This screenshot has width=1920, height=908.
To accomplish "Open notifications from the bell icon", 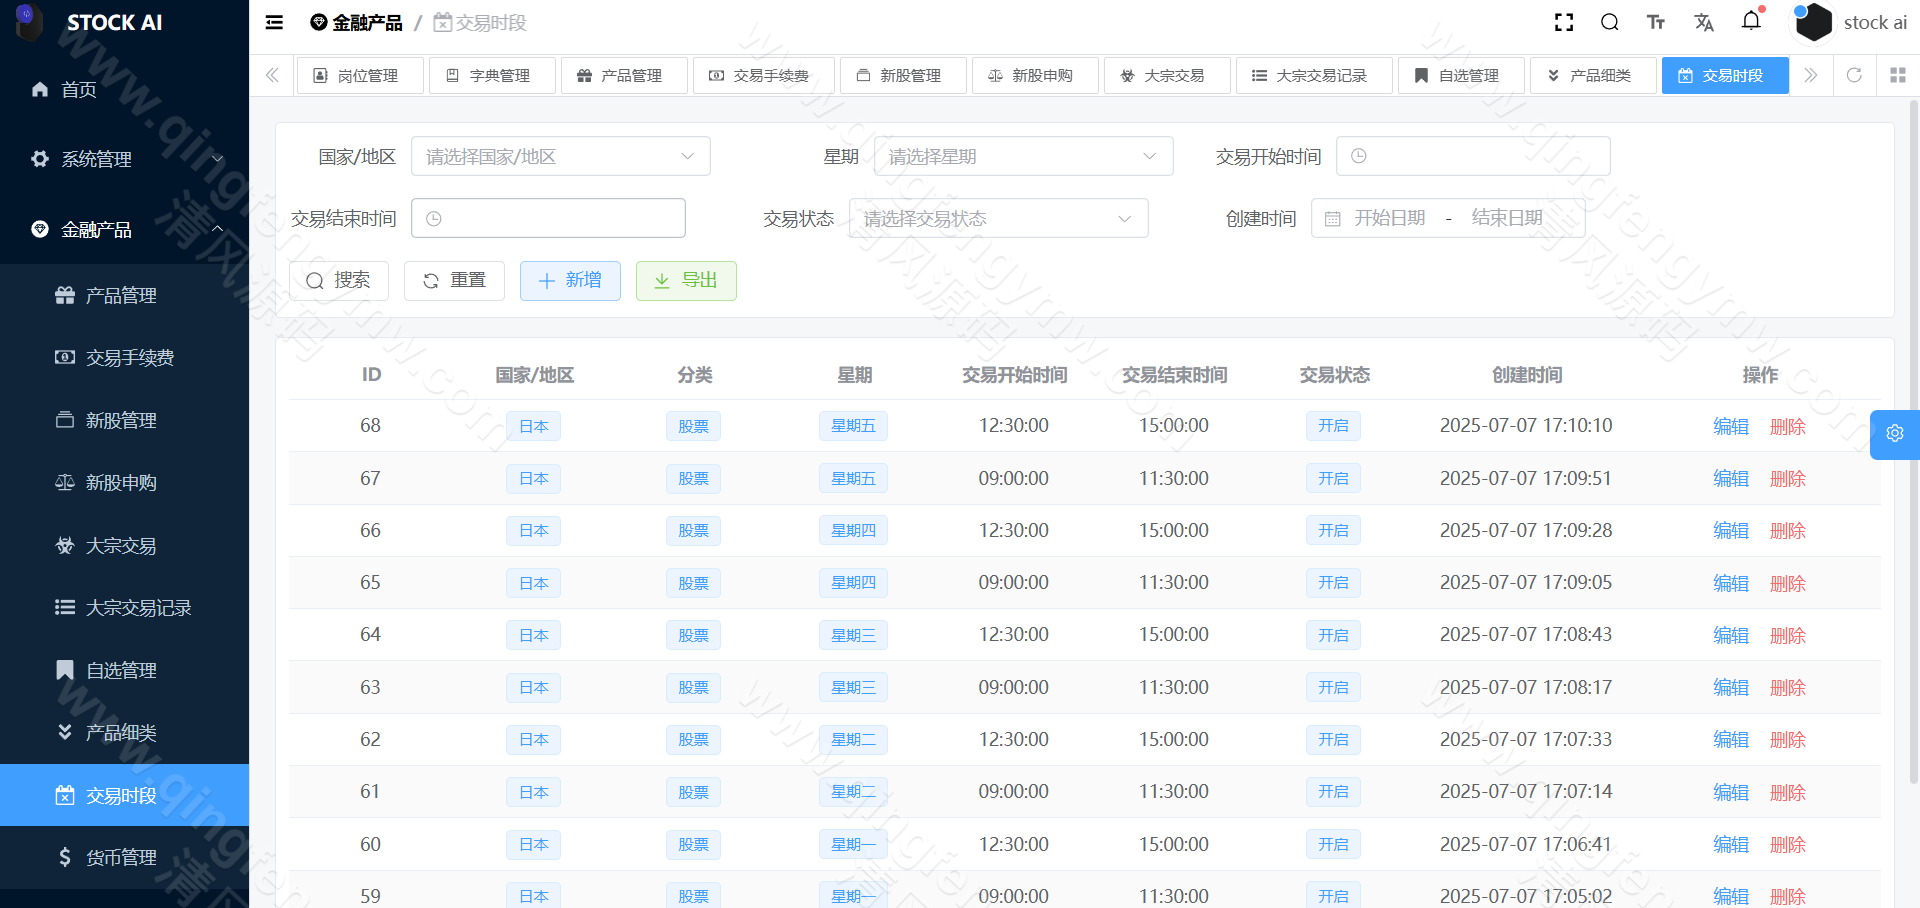I will (x=1751, y=21).
